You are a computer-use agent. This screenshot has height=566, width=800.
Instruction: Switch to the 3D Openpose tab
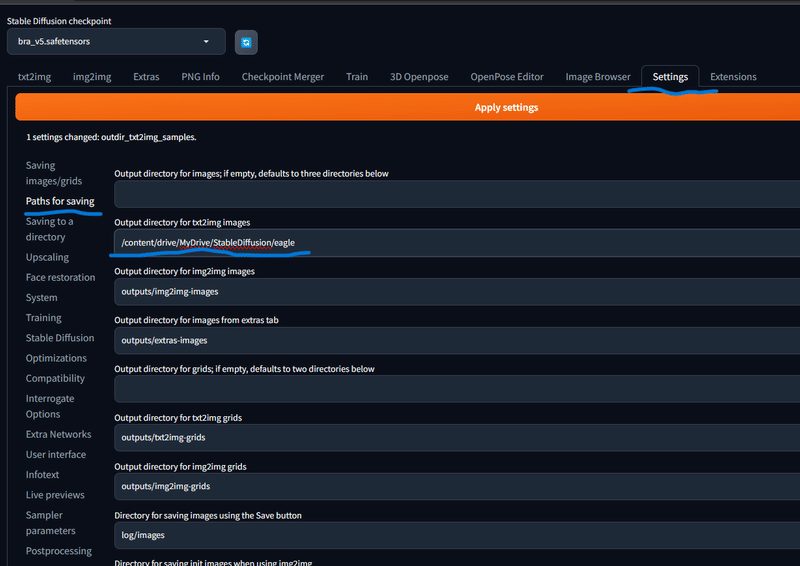[419, 77]
